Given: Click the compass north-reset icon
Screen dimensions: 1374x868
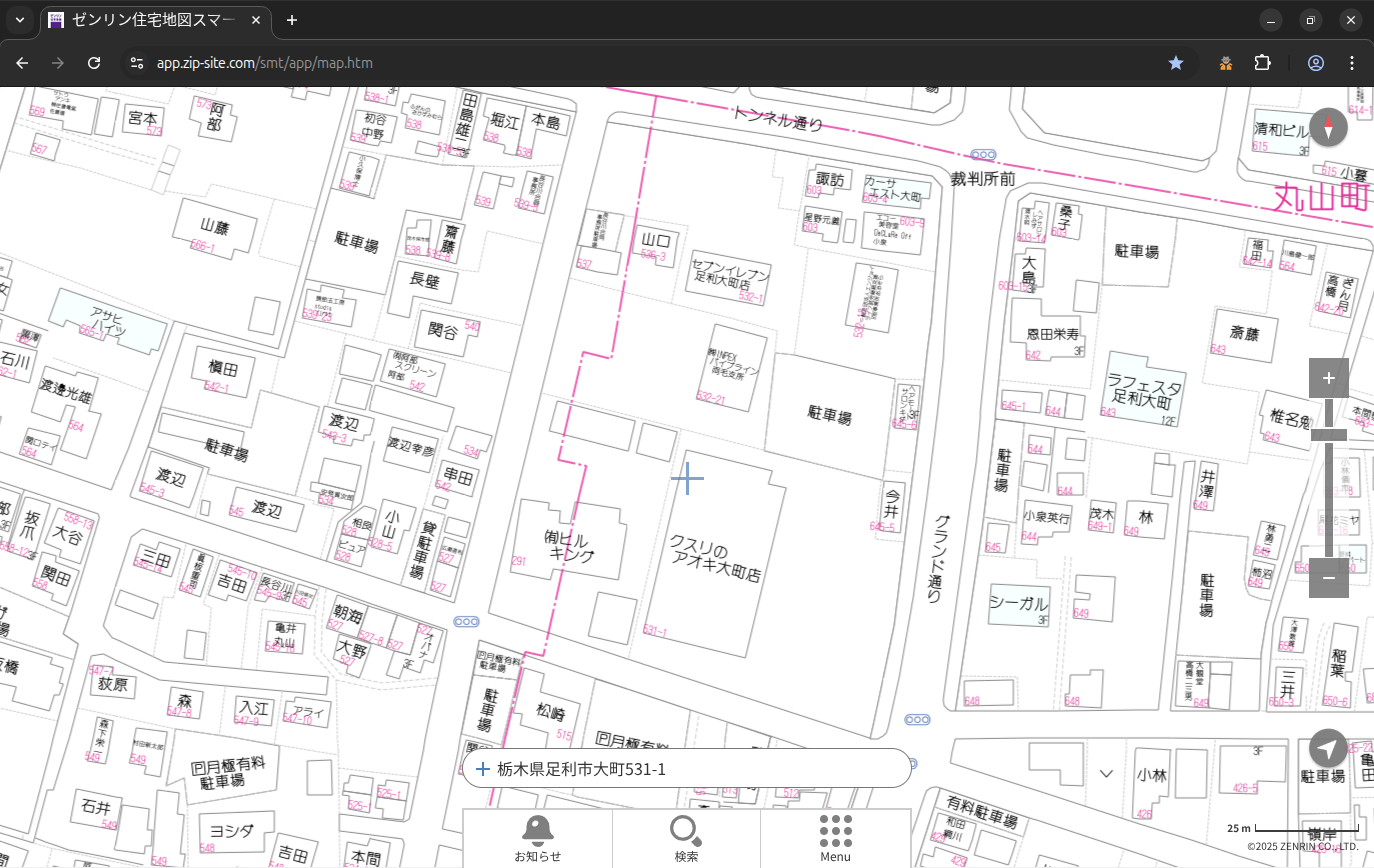Looking at the screenshot, I should click(1328, 128).
